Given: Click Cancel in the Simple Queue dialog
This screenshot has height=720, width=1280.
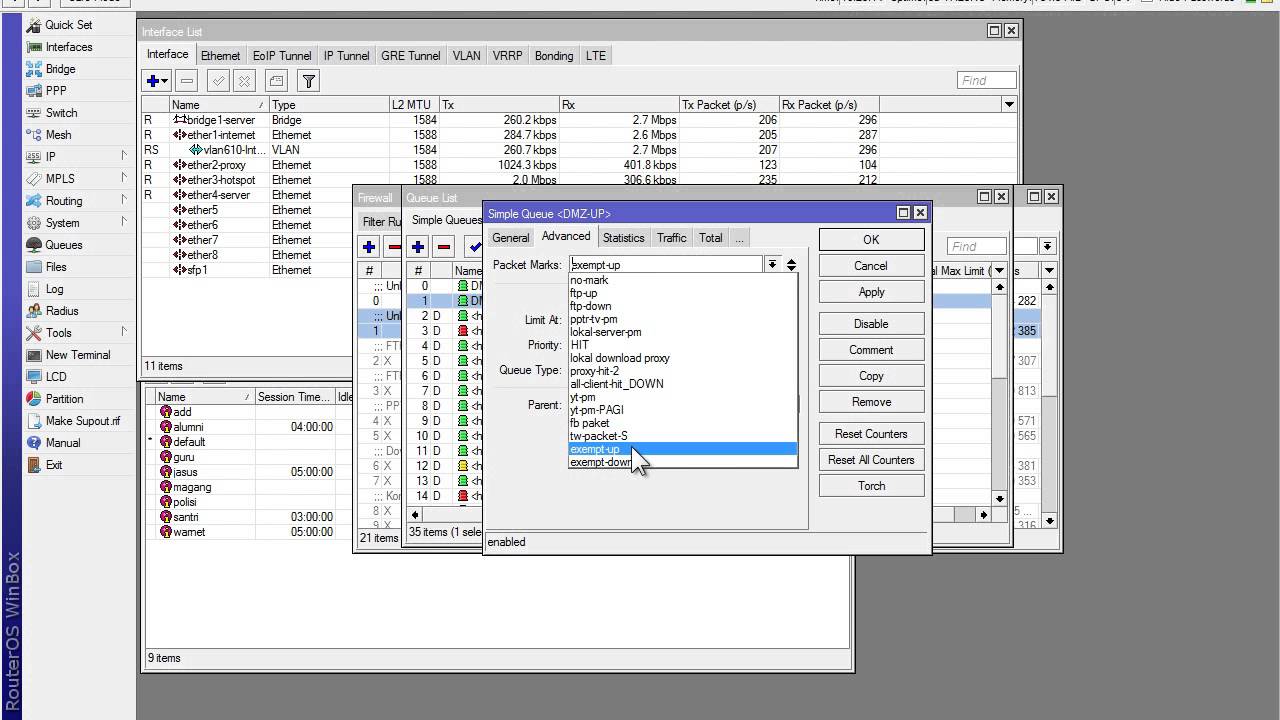Looking at the screenshot, I should 871,266.
